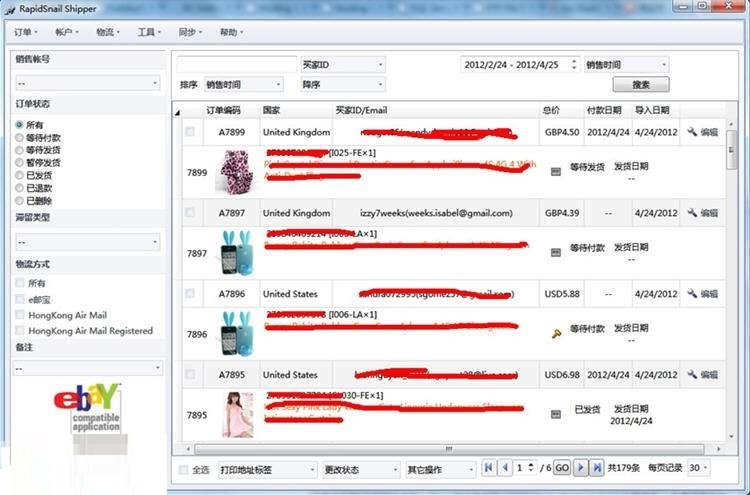Check the 全选 select-all checkbox
Image resolution: width=750 pixels, height=495 pixels.
tap(182, 469)
